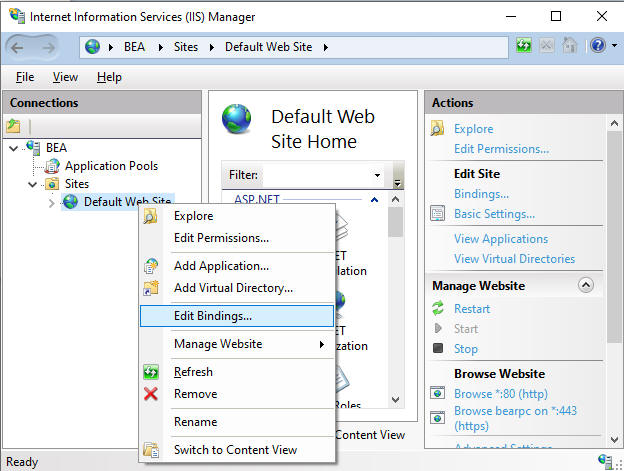
Task: Click the large Default Web Site globe
Action: tap(237, 119)
